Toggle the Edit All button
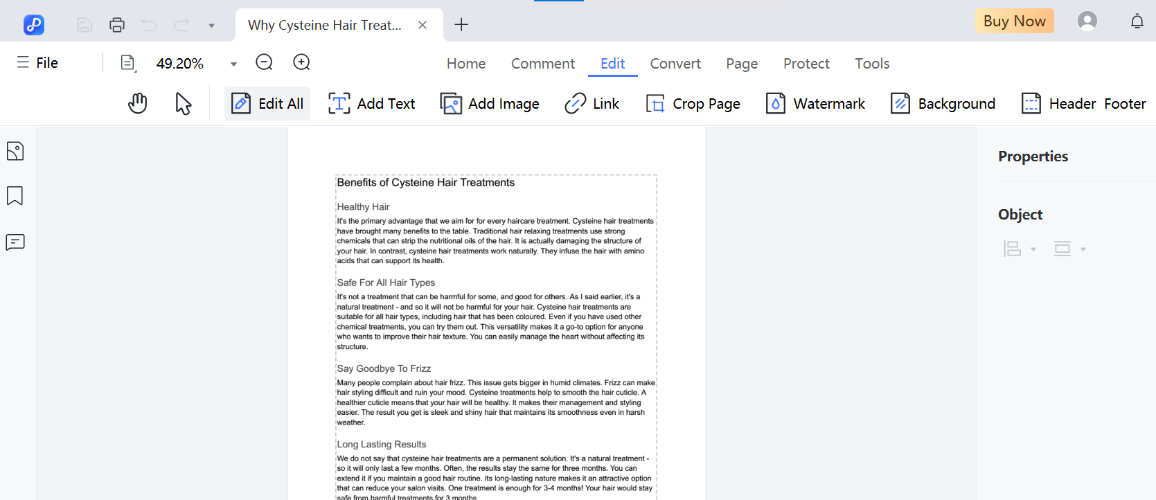This screenshot has height=500, width=1156. 268,103
